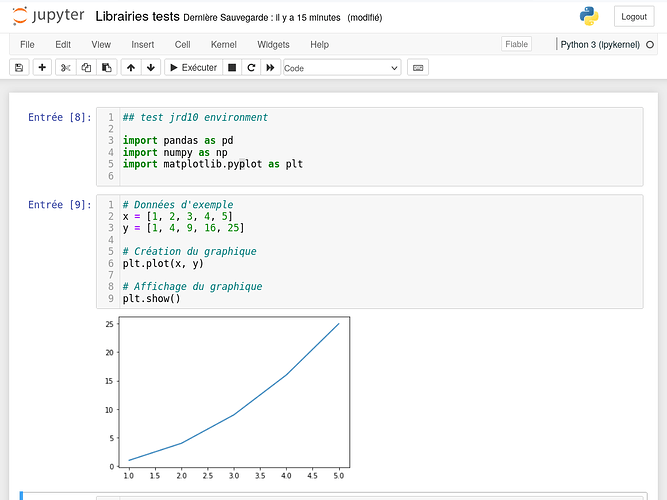This screenshot has width=667, height=500.
Task: Click the 'import pandas as pd' line
Action: pyautogui.click(x=178, y=140)
